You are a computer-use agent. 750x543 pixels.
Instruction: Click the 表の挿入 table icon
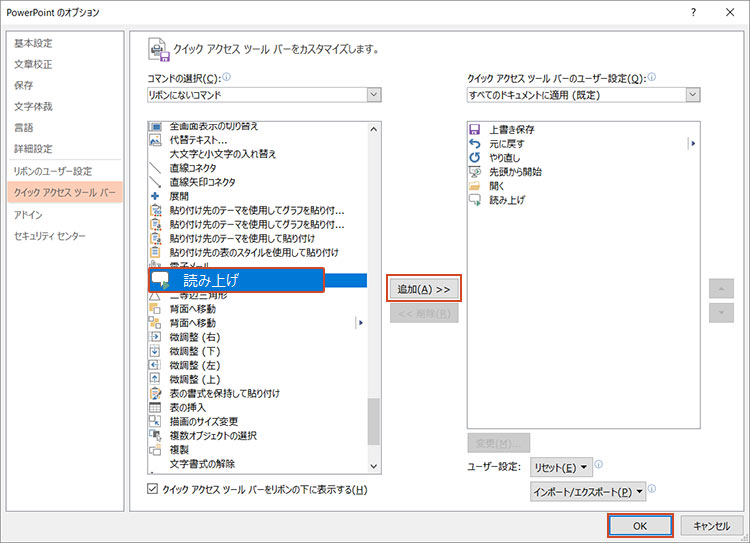tap(155, 407)
